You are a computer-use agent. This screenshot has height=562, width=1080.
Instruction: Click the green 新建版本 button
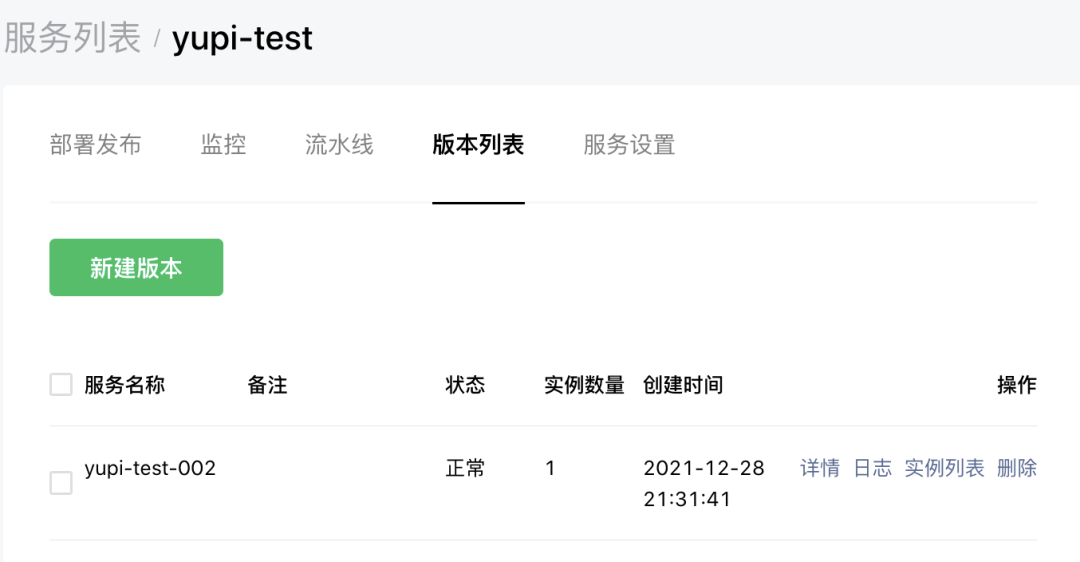click(x=136, y=268)
